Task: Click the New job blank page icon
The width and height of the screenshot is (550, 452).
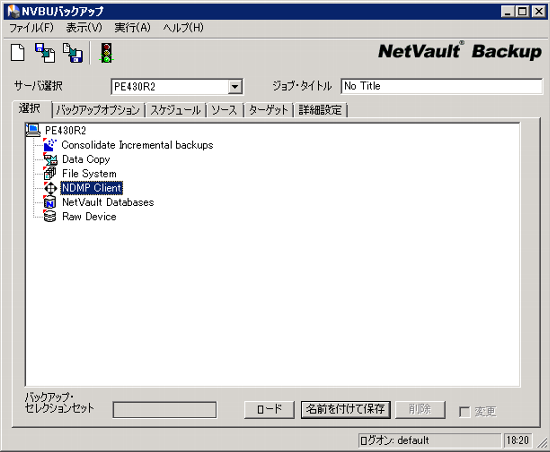Action: (18, 53)
